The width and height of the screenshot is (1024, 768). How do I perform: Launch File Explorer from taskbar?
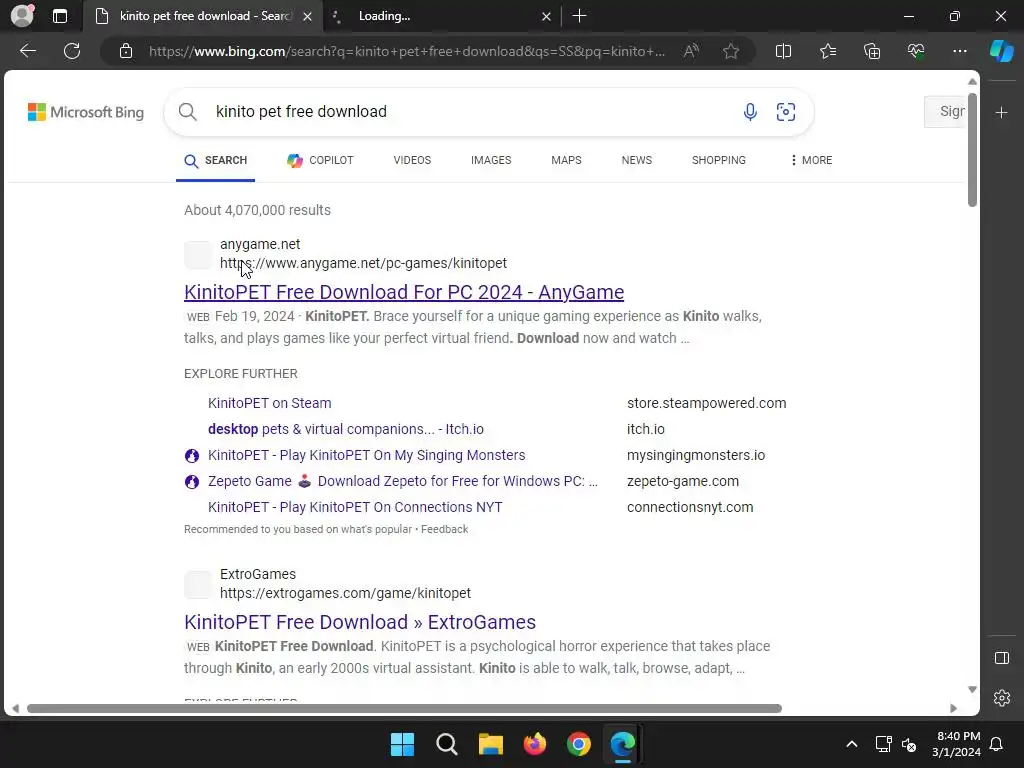pyautogui.click(x=490, y=744)
